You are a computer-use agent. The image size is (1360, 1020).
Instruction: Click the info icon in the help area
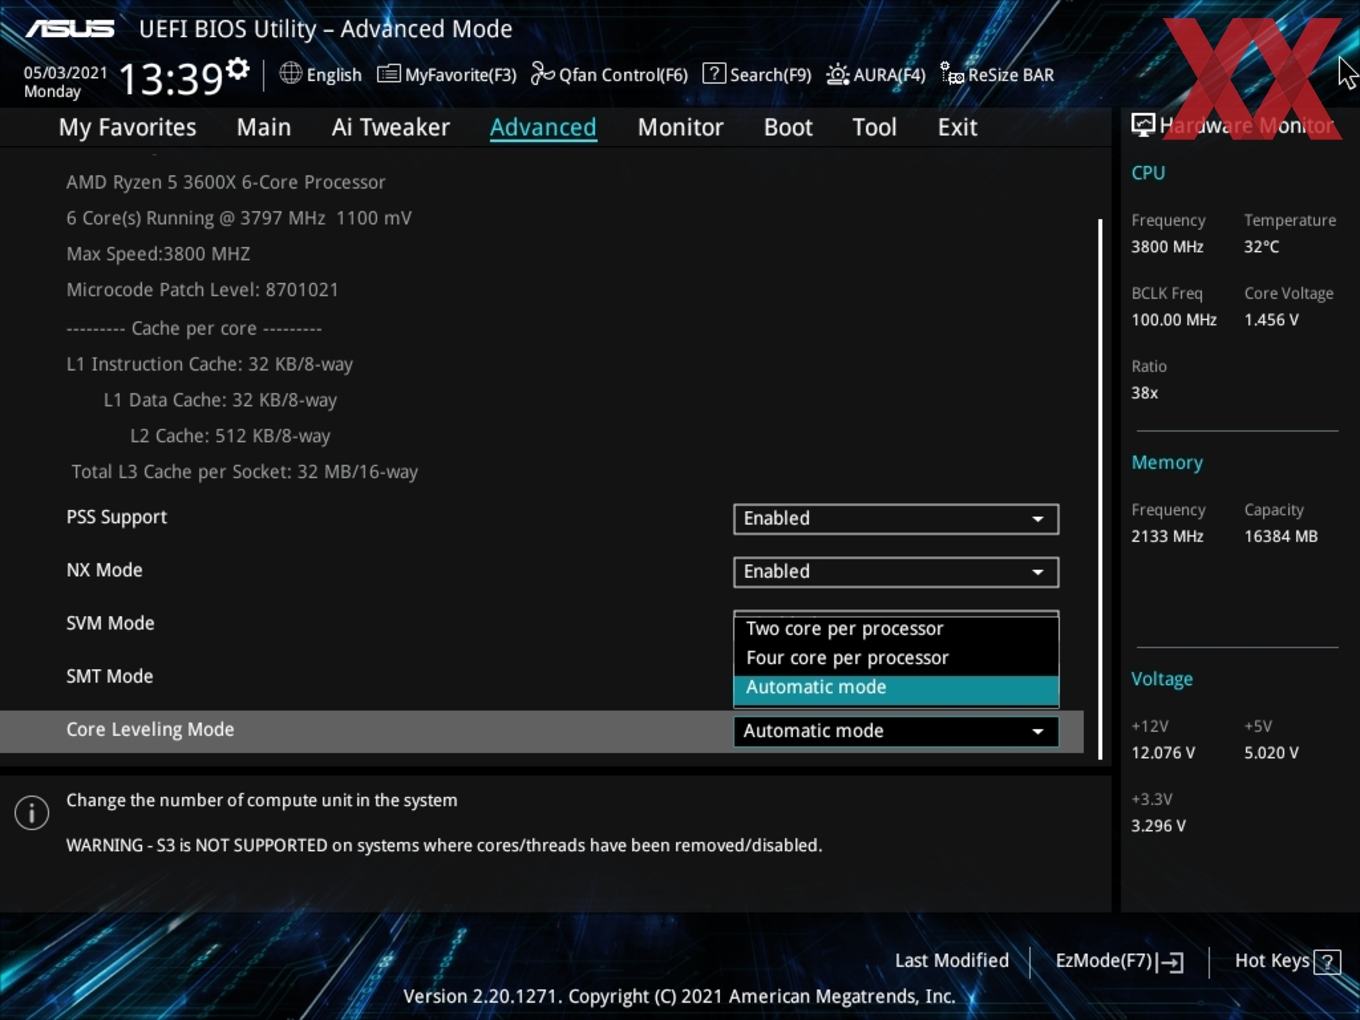tap(32, 812)
